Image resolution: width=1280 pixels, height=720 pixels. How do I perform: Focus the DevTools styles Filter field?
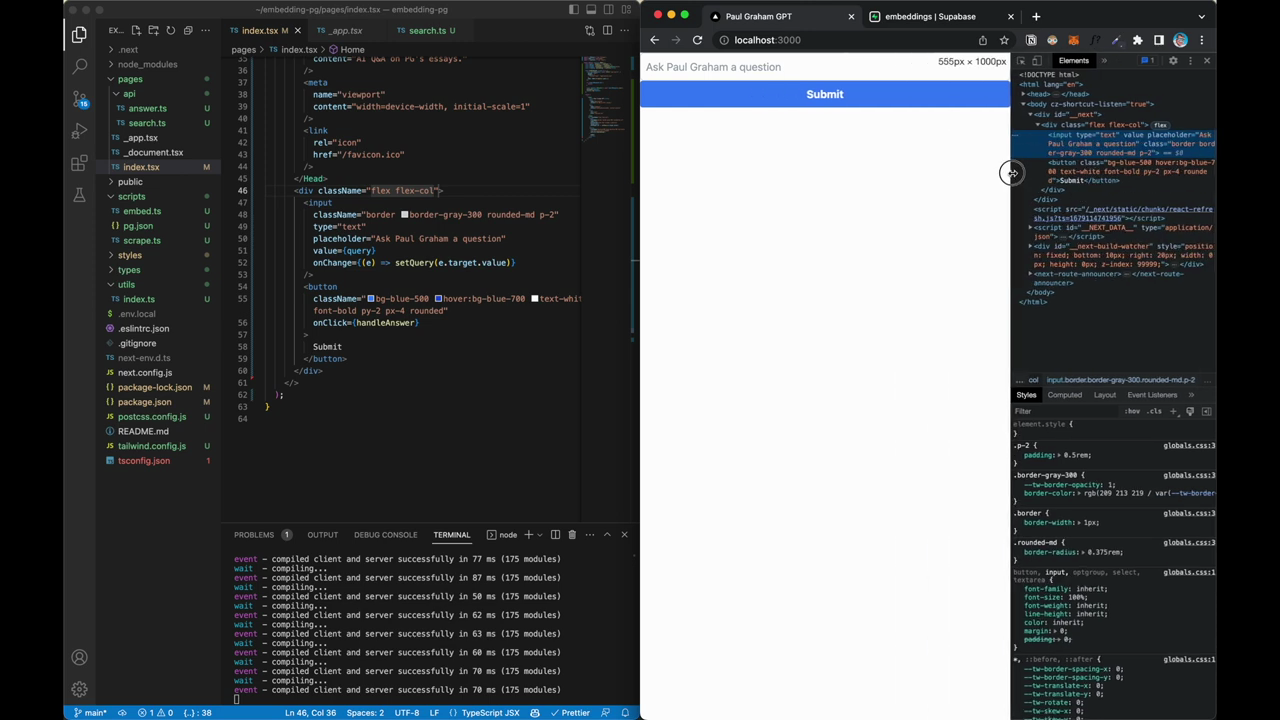pos(1065,411)
